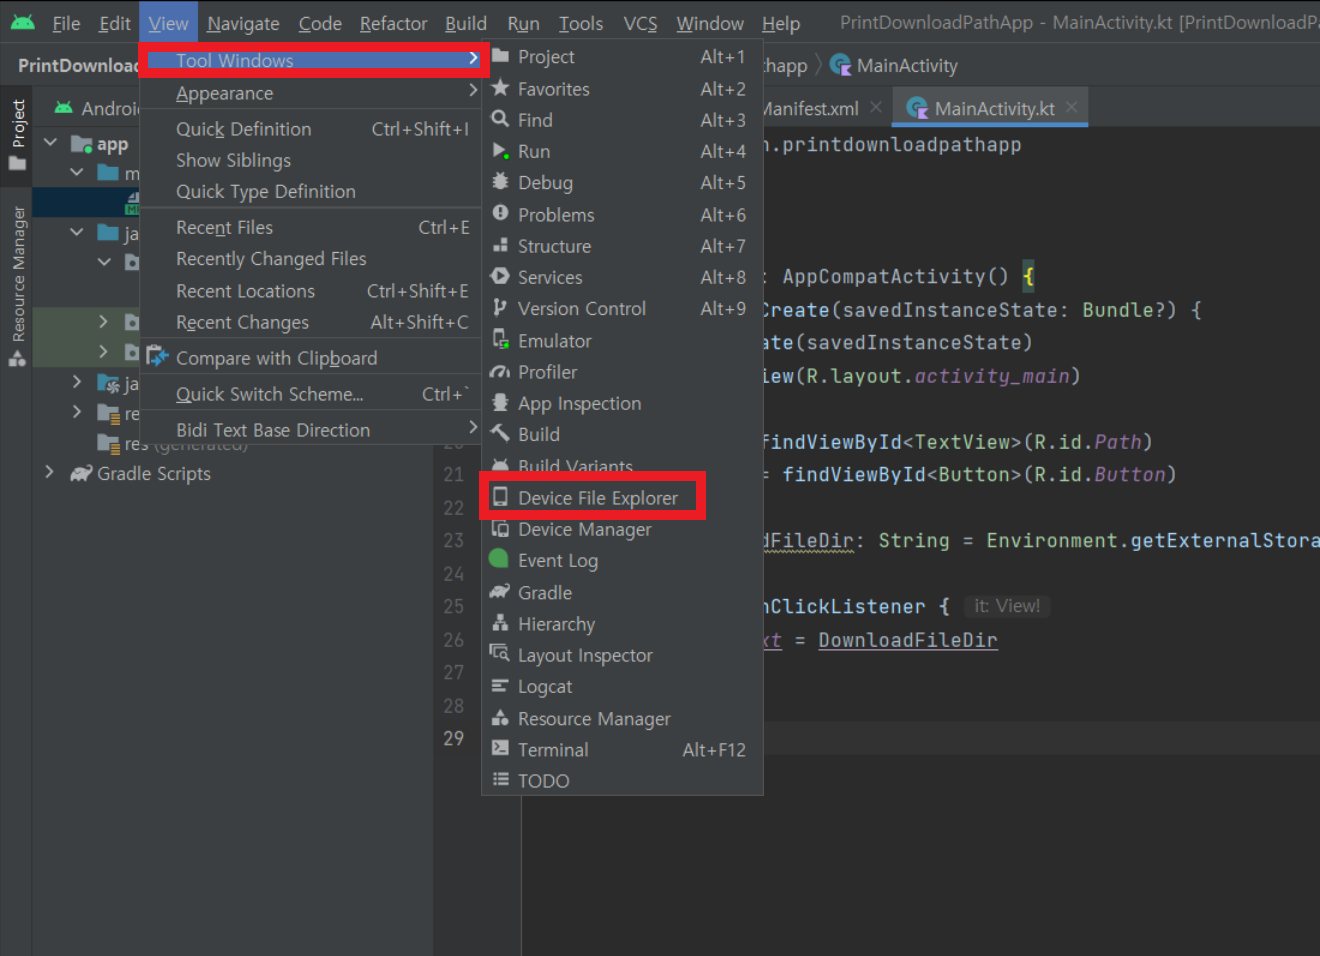Select Quick Definition menu entry
Image resolution: width=1320 pixels, height=956 pixels.
tap(312, 129)
